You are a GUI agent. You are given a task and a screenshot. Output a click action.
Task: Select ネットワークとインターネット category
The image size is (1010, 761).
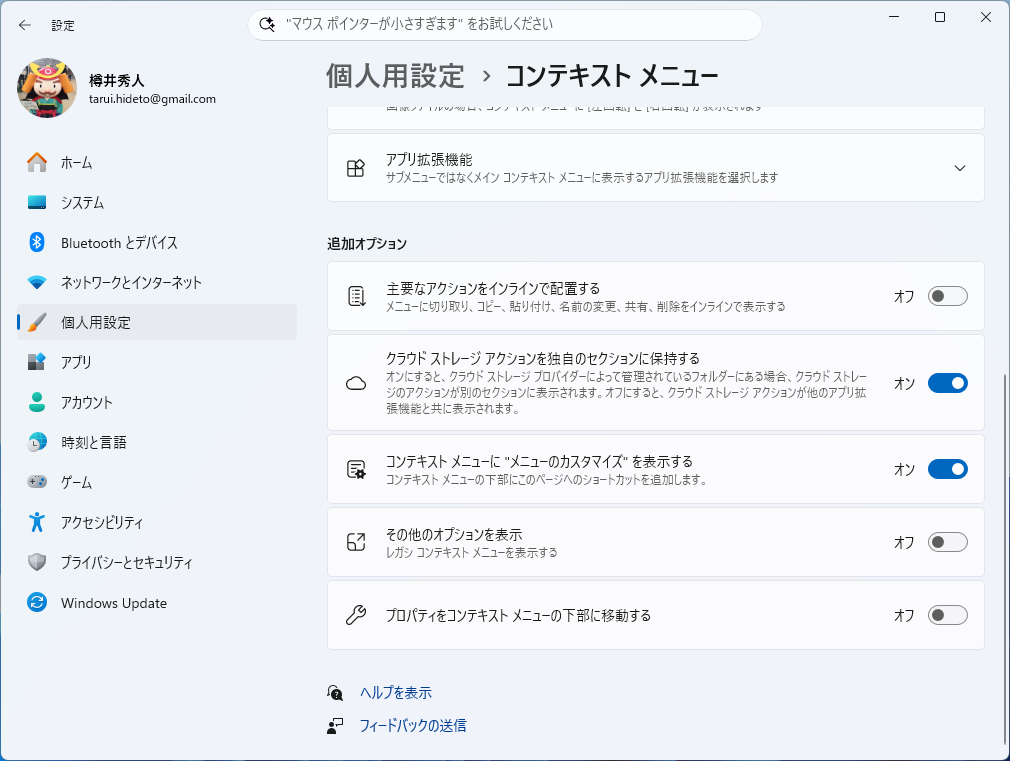(157, 282)
